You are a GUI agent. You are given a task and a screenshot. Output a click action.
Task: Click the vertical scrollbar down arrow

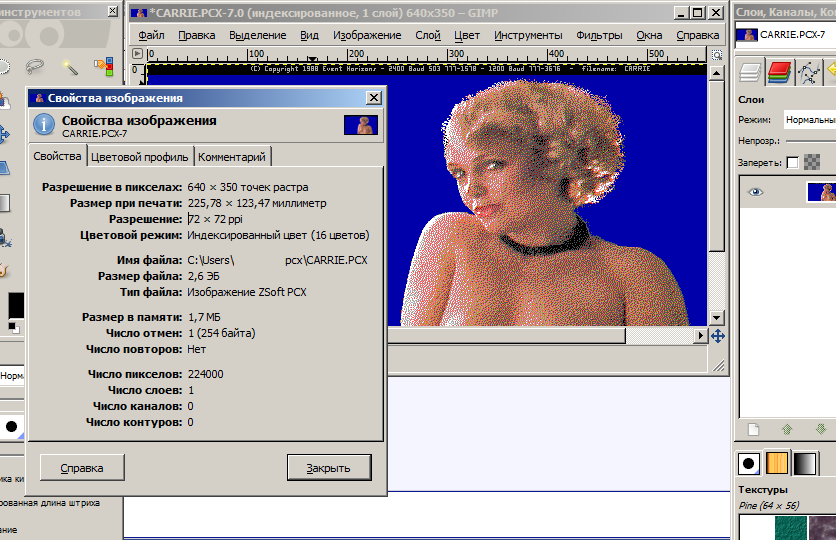pos(717,318)
